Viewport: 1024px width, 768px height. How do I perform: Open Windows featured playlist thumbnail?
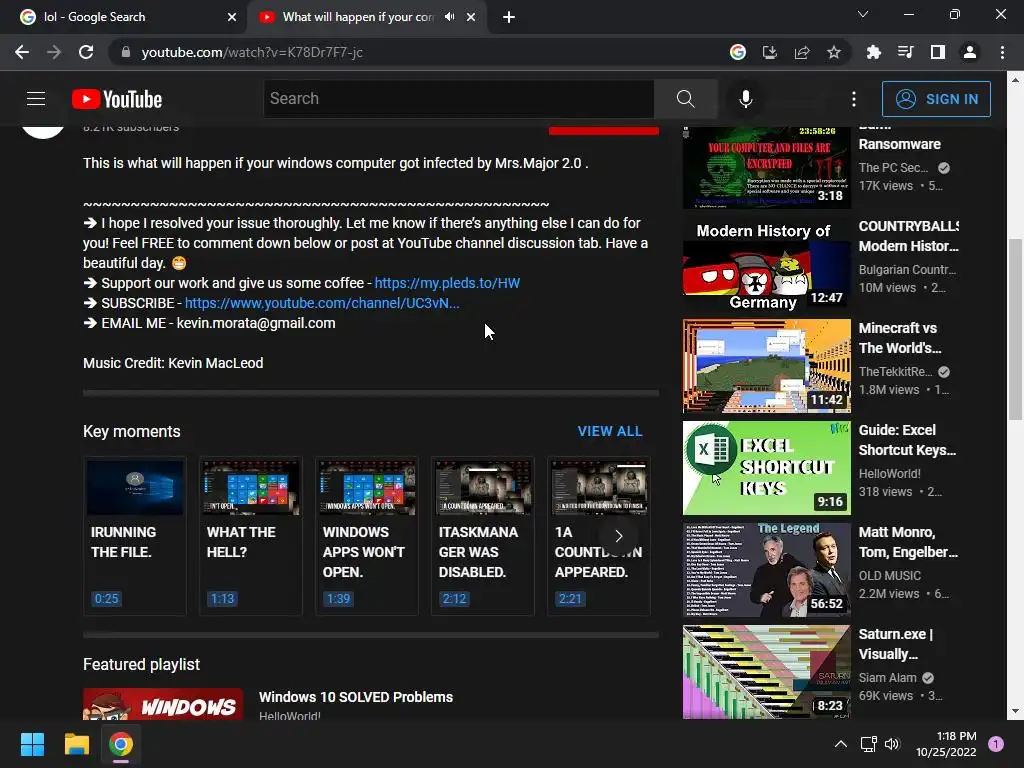tap(163, 704)
